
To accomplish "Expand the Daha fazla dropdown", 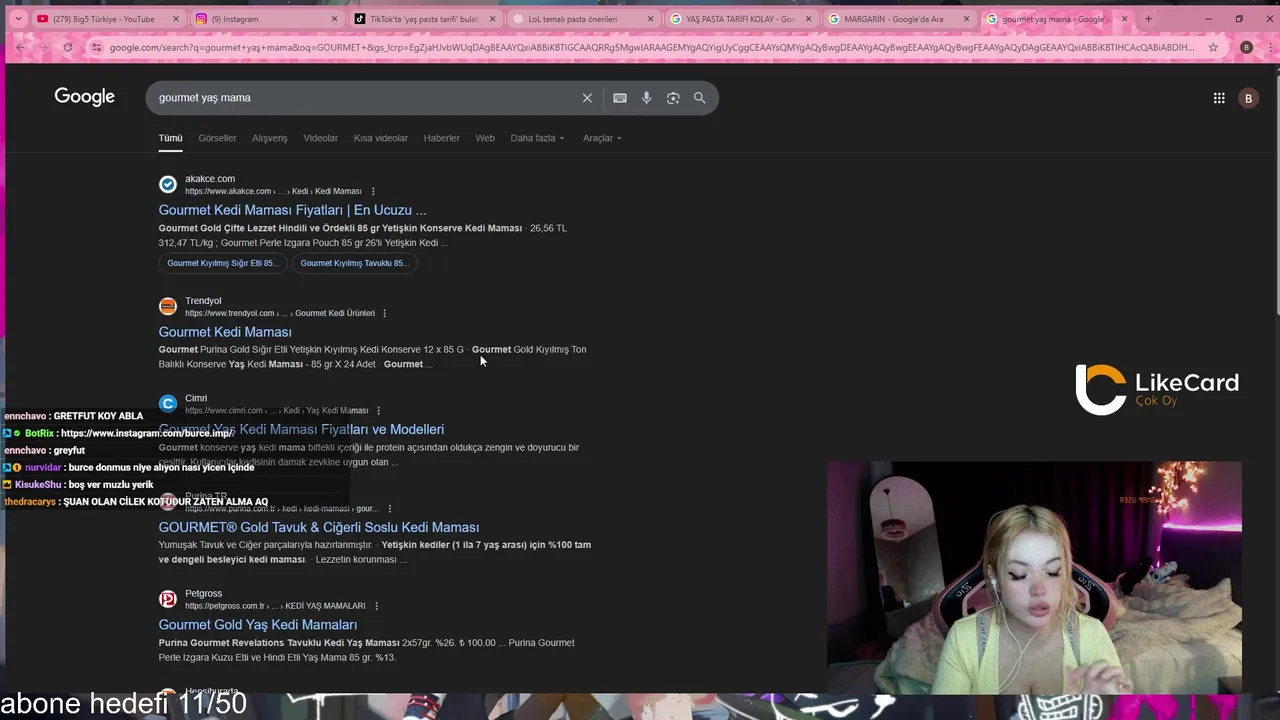I will click(537, 138).
